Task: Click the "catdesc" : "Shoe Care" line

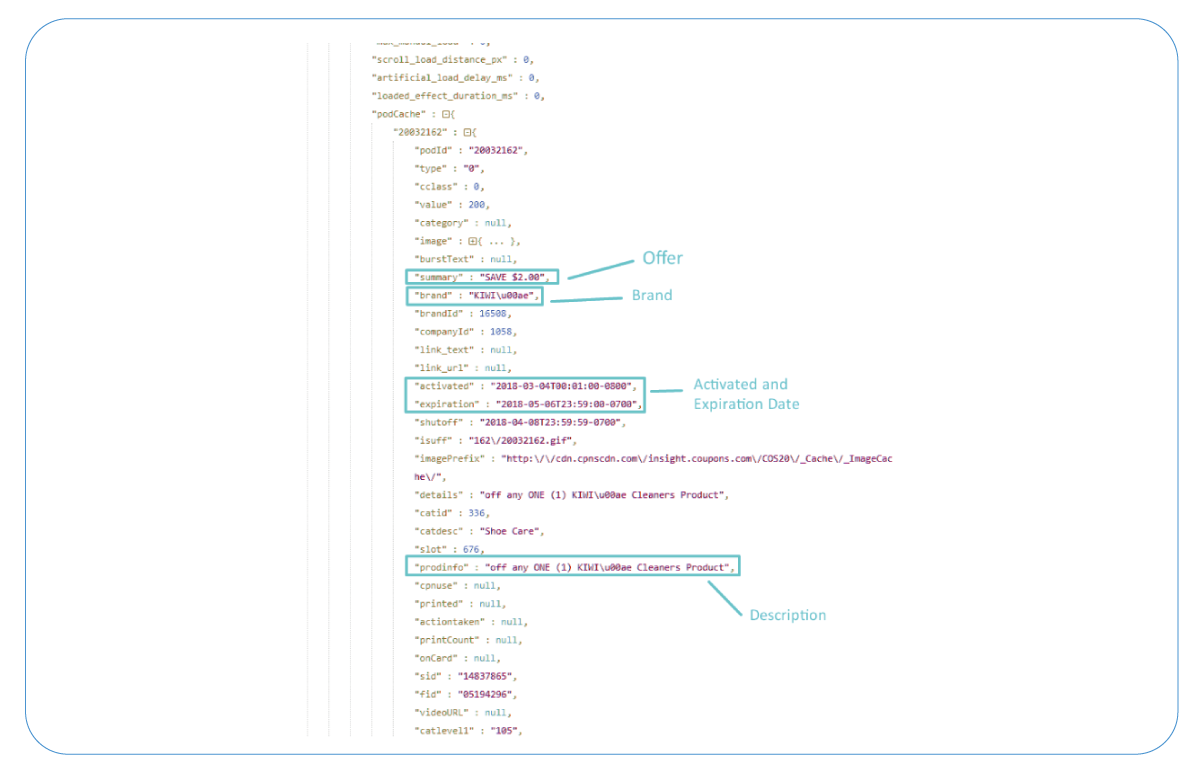Action: 477,531
